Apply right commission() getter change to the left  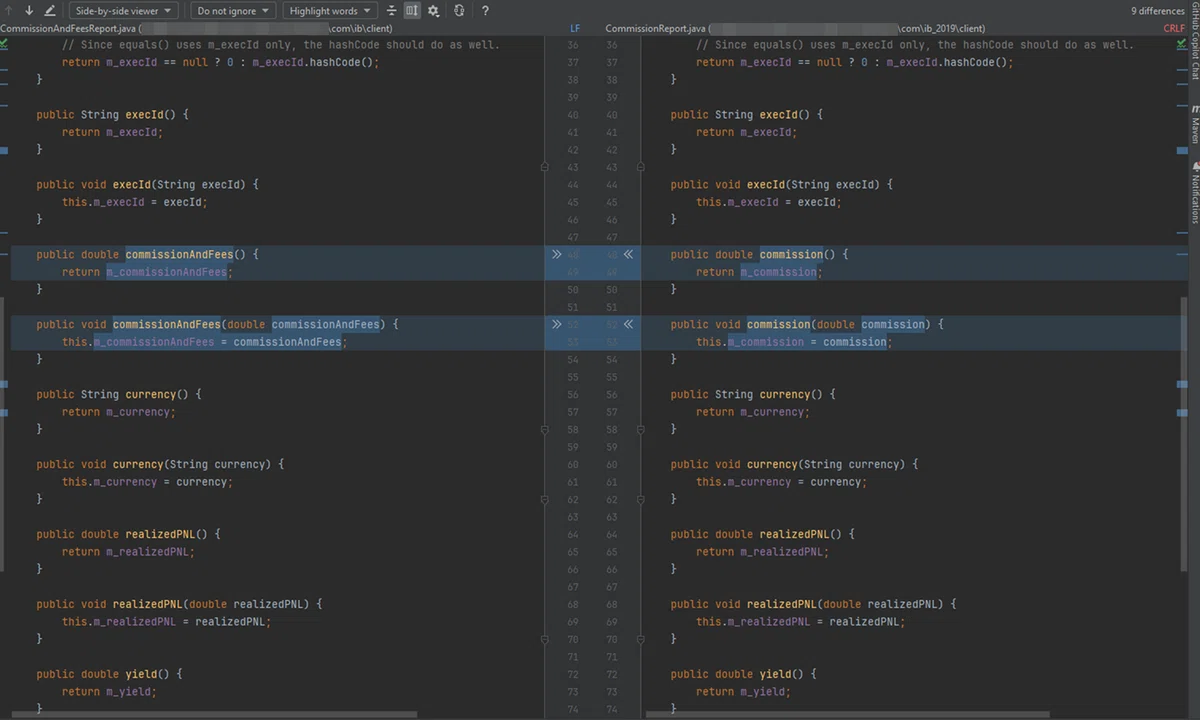(x=628, y=254)
